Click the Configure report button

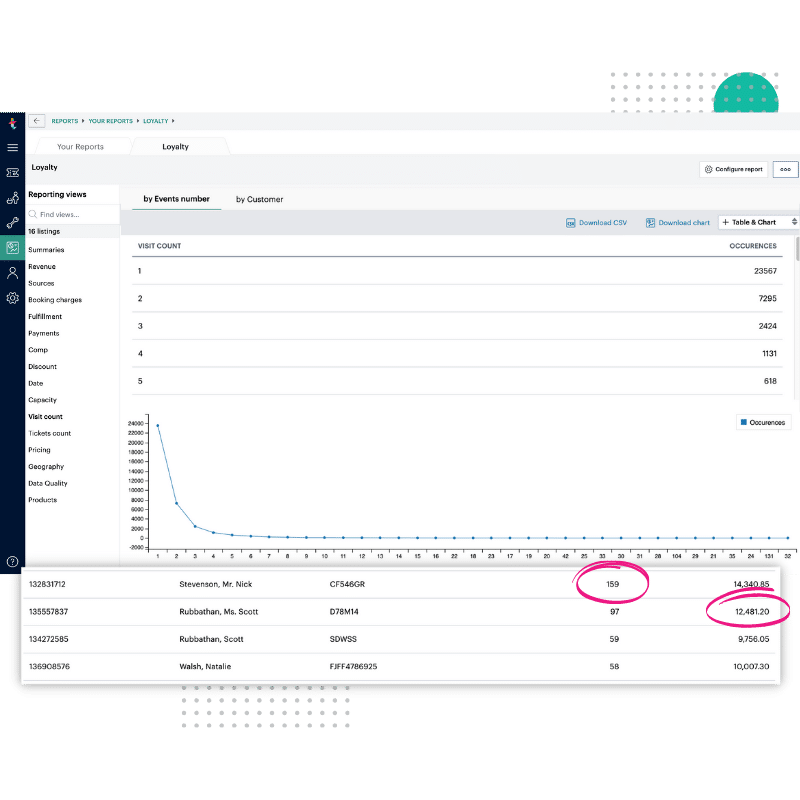(x=733, y=169)
